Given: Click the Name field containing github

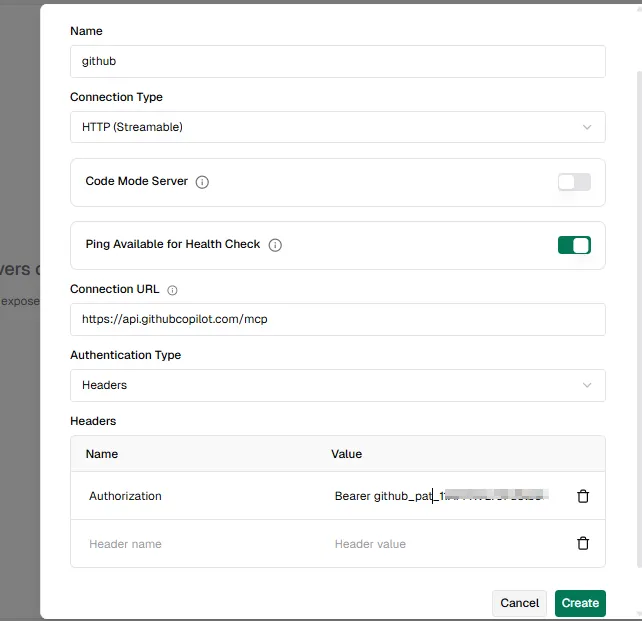Looking at the screenshot, I should click(338, 61).
